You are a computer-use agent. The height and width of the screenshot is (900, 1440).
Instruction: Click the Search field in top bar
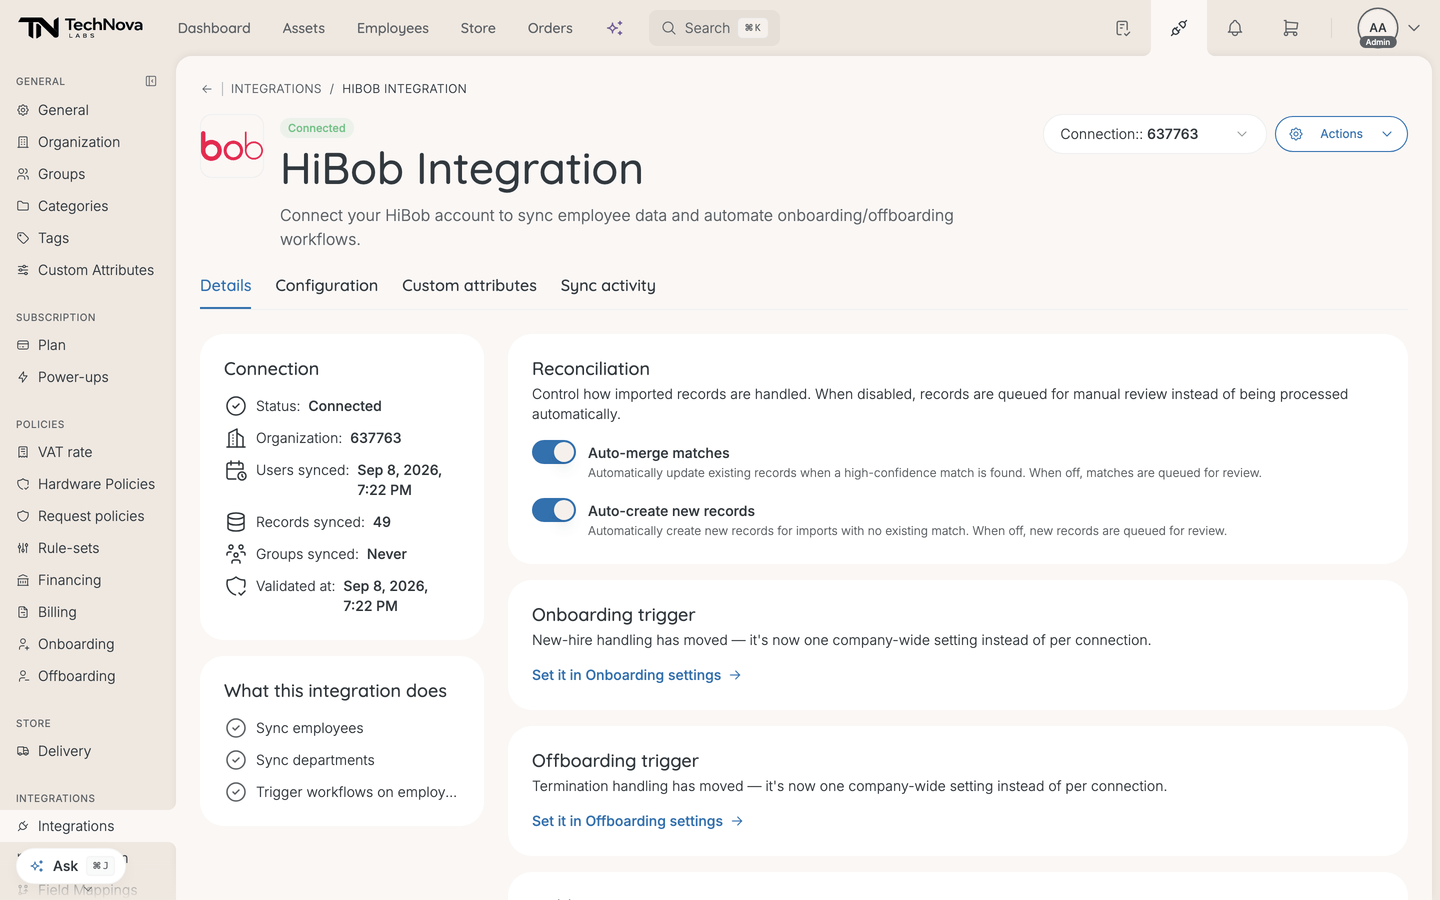tap(714, 28)
